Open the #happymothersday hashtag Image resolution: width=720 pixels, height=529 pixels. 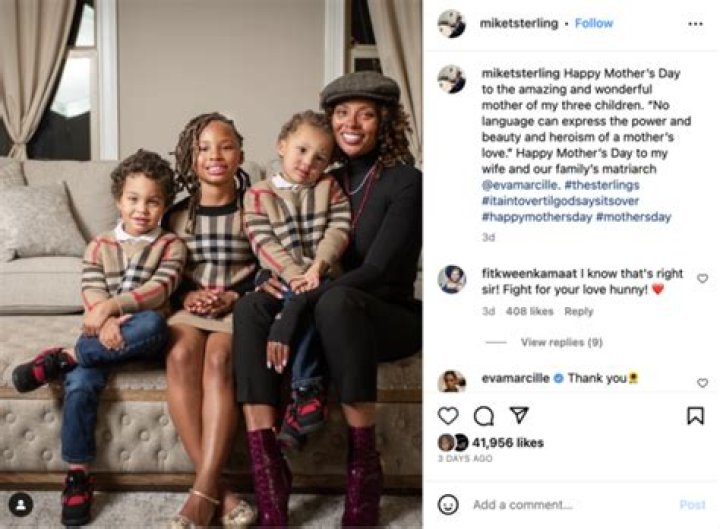click(537, 217)
